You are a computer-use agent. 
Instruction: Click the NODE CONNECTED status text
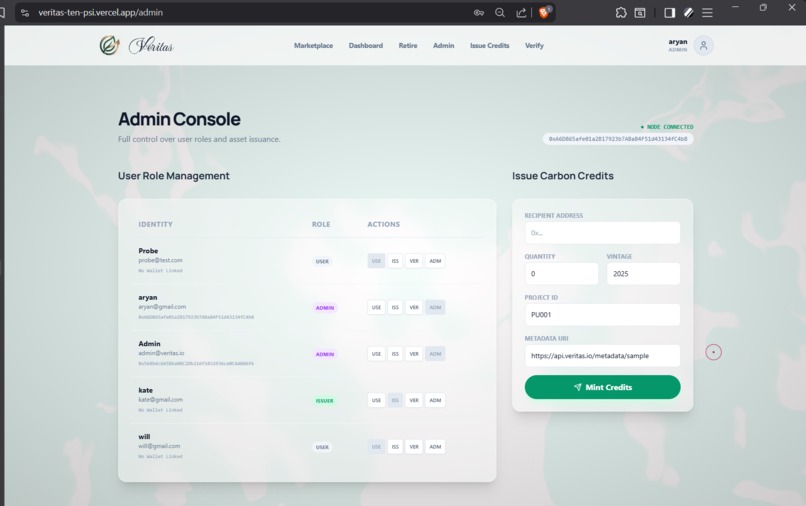pyautogui.click(x=670, y=127)
